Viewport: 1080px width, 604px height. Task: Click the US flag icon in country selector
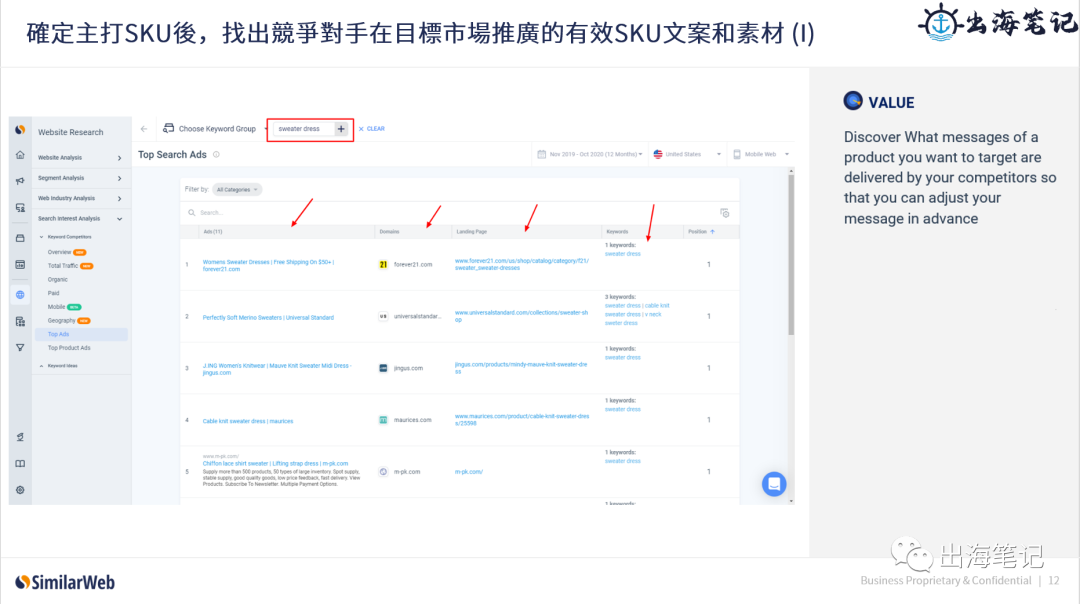pyautogui.click(x=658, y=154)
